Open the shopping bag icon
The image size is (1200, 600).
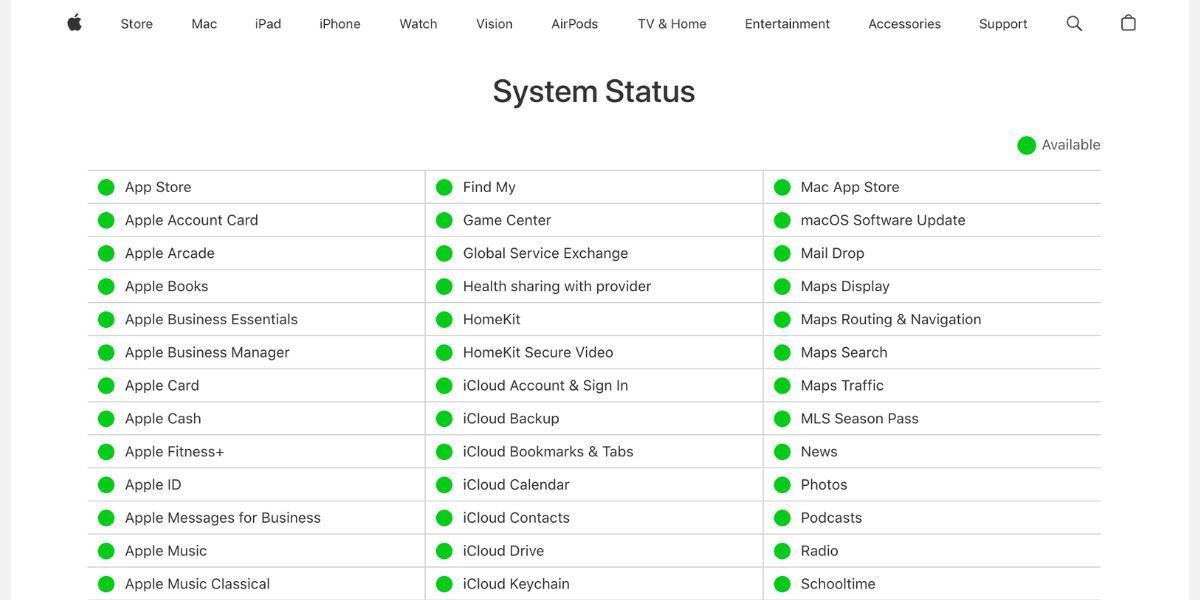1128,23
